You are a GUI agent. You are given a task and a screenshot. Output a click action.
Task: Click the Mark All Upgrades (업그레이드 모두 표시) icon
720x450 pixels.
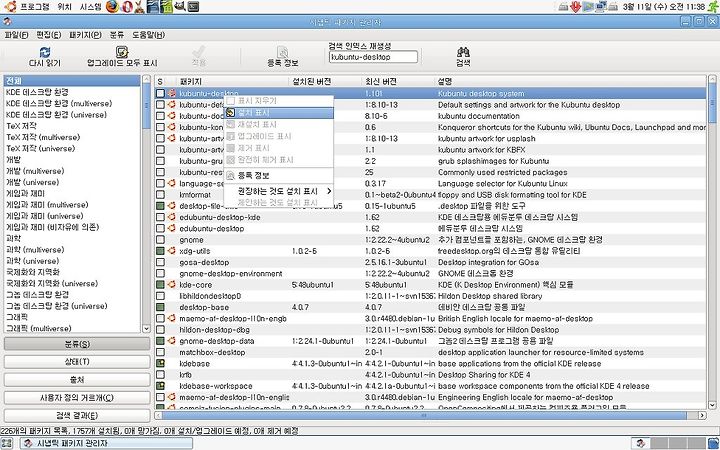point(122,52)
